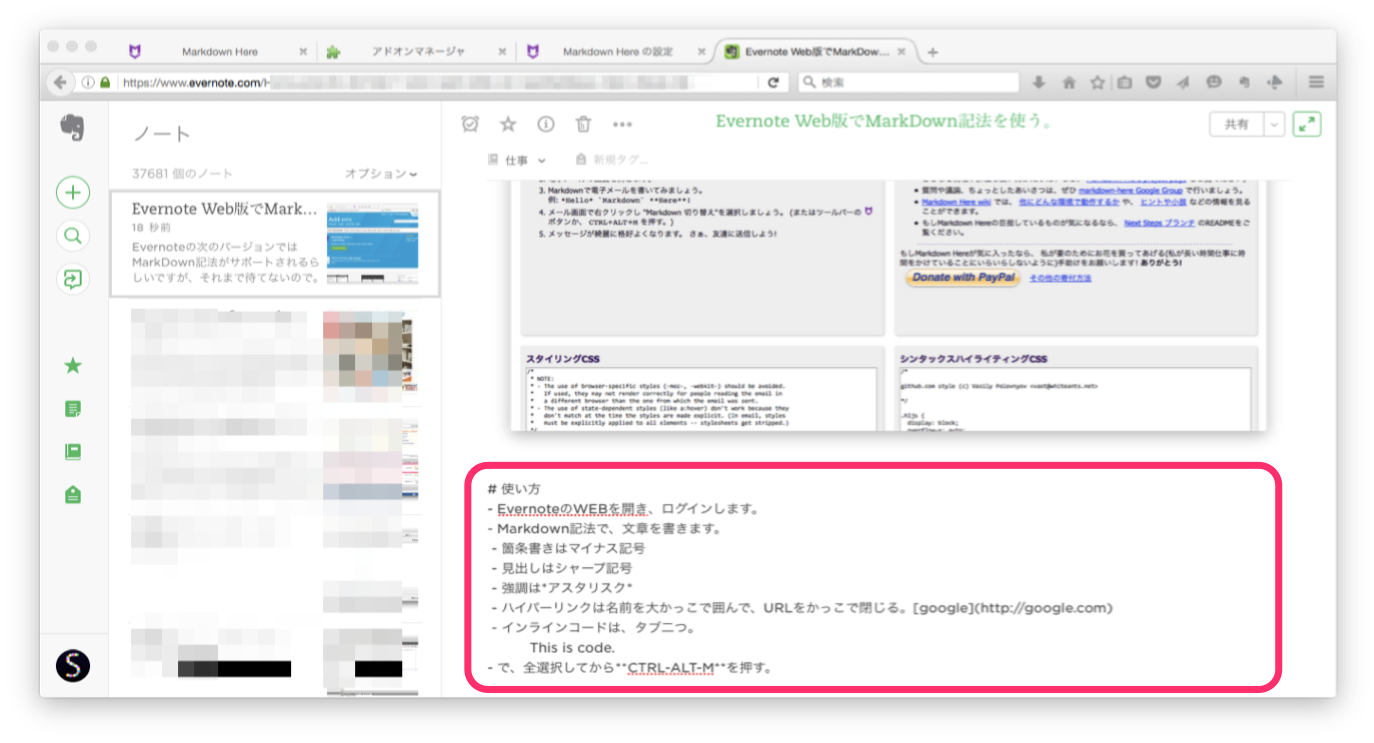Open the Tags icon in the sidebar
The width and height of the screenshot is (1374, 743).
[x=73, y=494]
